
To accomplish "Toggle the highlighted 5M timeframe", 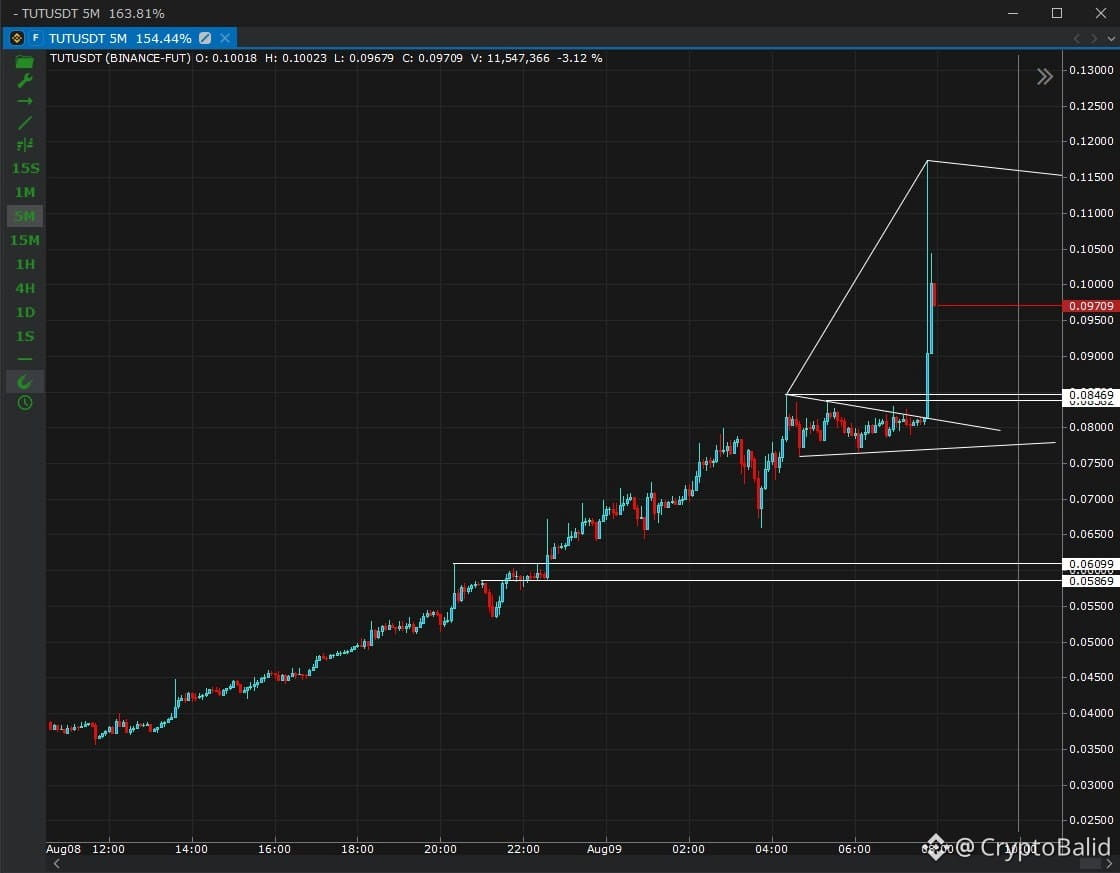I will 25,216.
